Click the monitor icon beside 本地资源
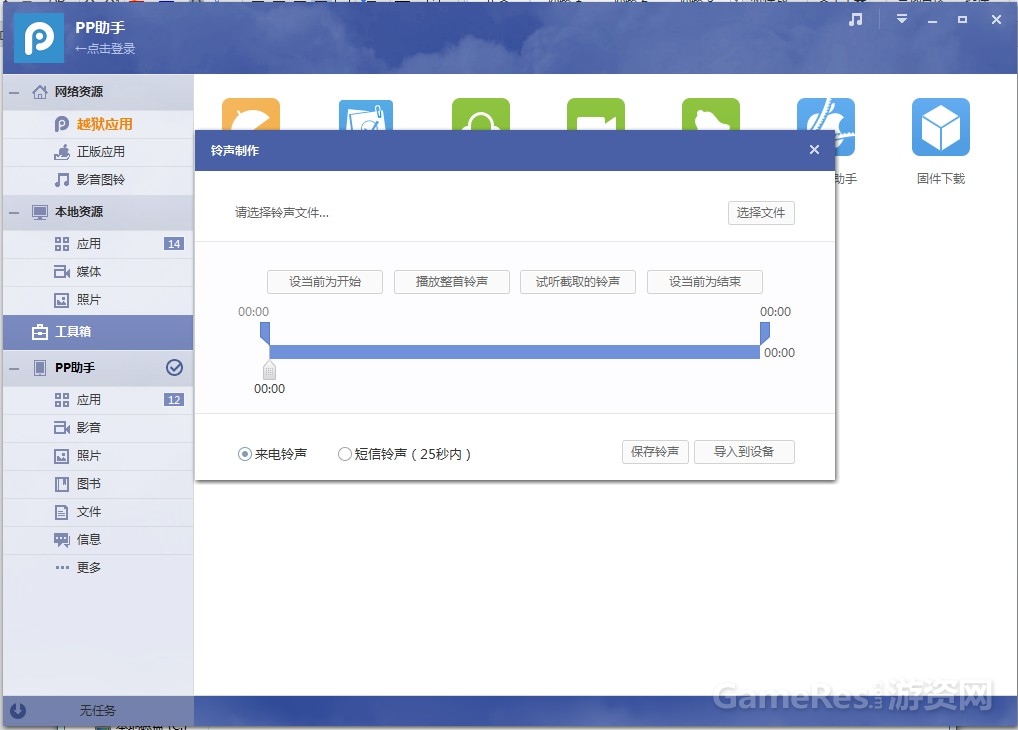 40,212
